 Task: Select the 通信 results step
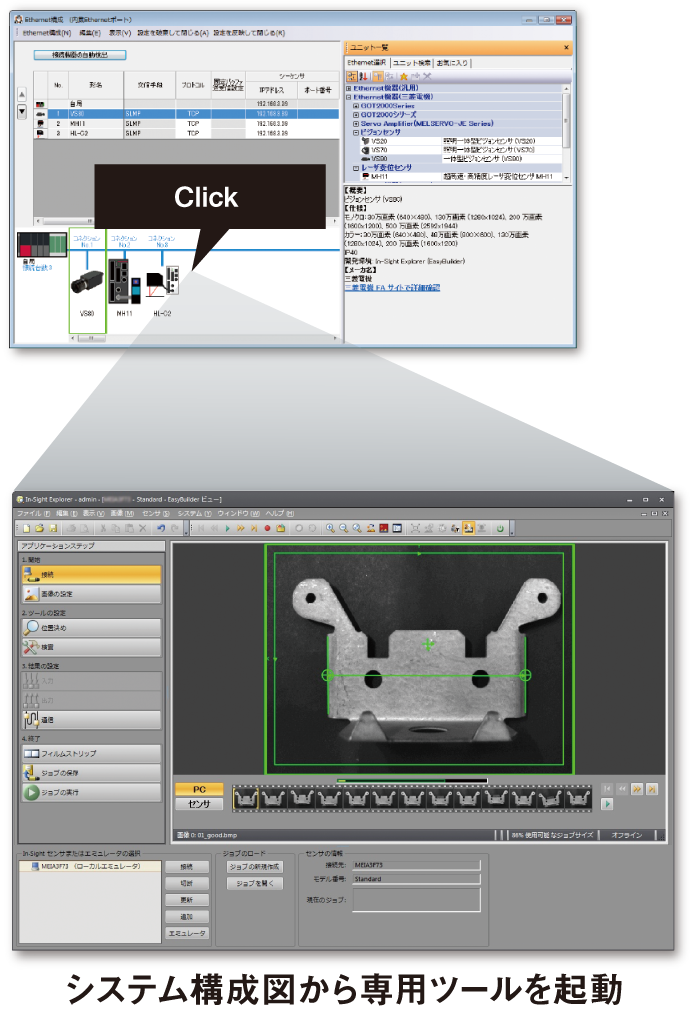point(91,719)
